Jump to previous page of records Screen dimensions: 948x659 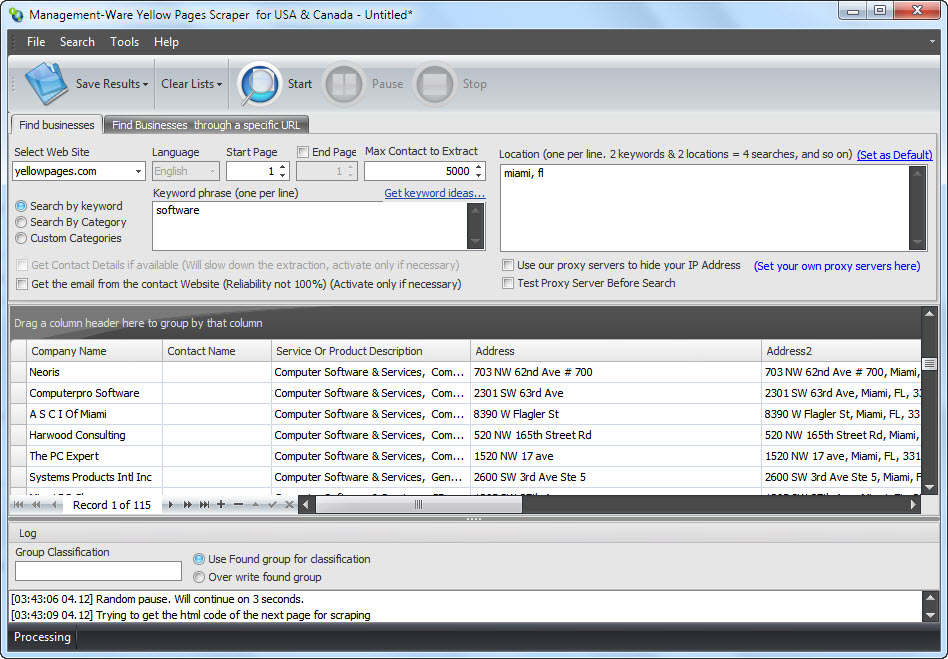pyautogui.click(x=37, y=504)
